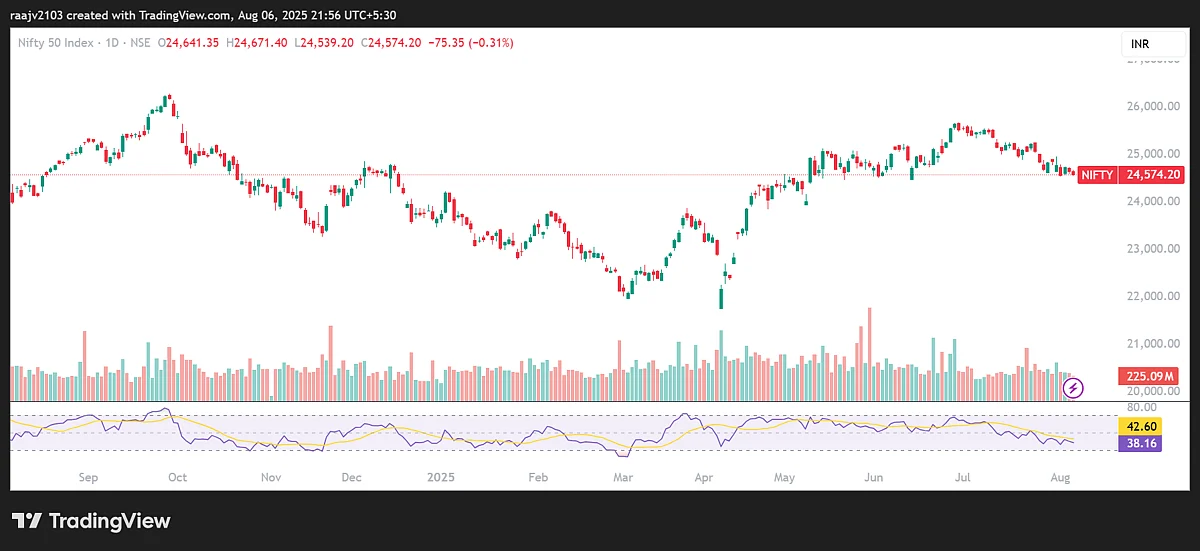This screenshot has height=551, width=1200.
Task: Click the 24,574.20 current price label
Action: click(x=1152, y=174)
